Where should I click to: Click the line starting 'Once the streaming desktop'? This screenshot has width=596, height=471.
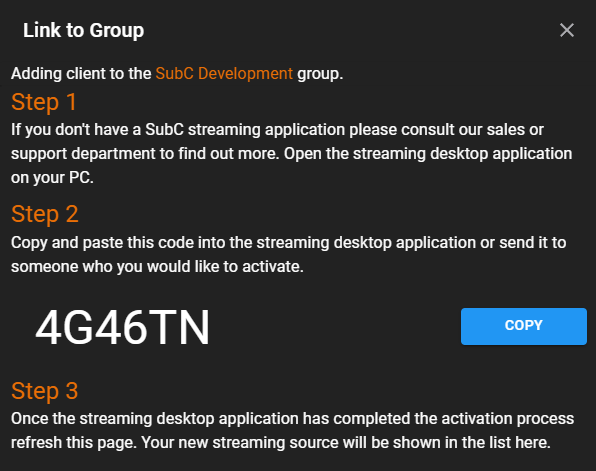point(292,419)
